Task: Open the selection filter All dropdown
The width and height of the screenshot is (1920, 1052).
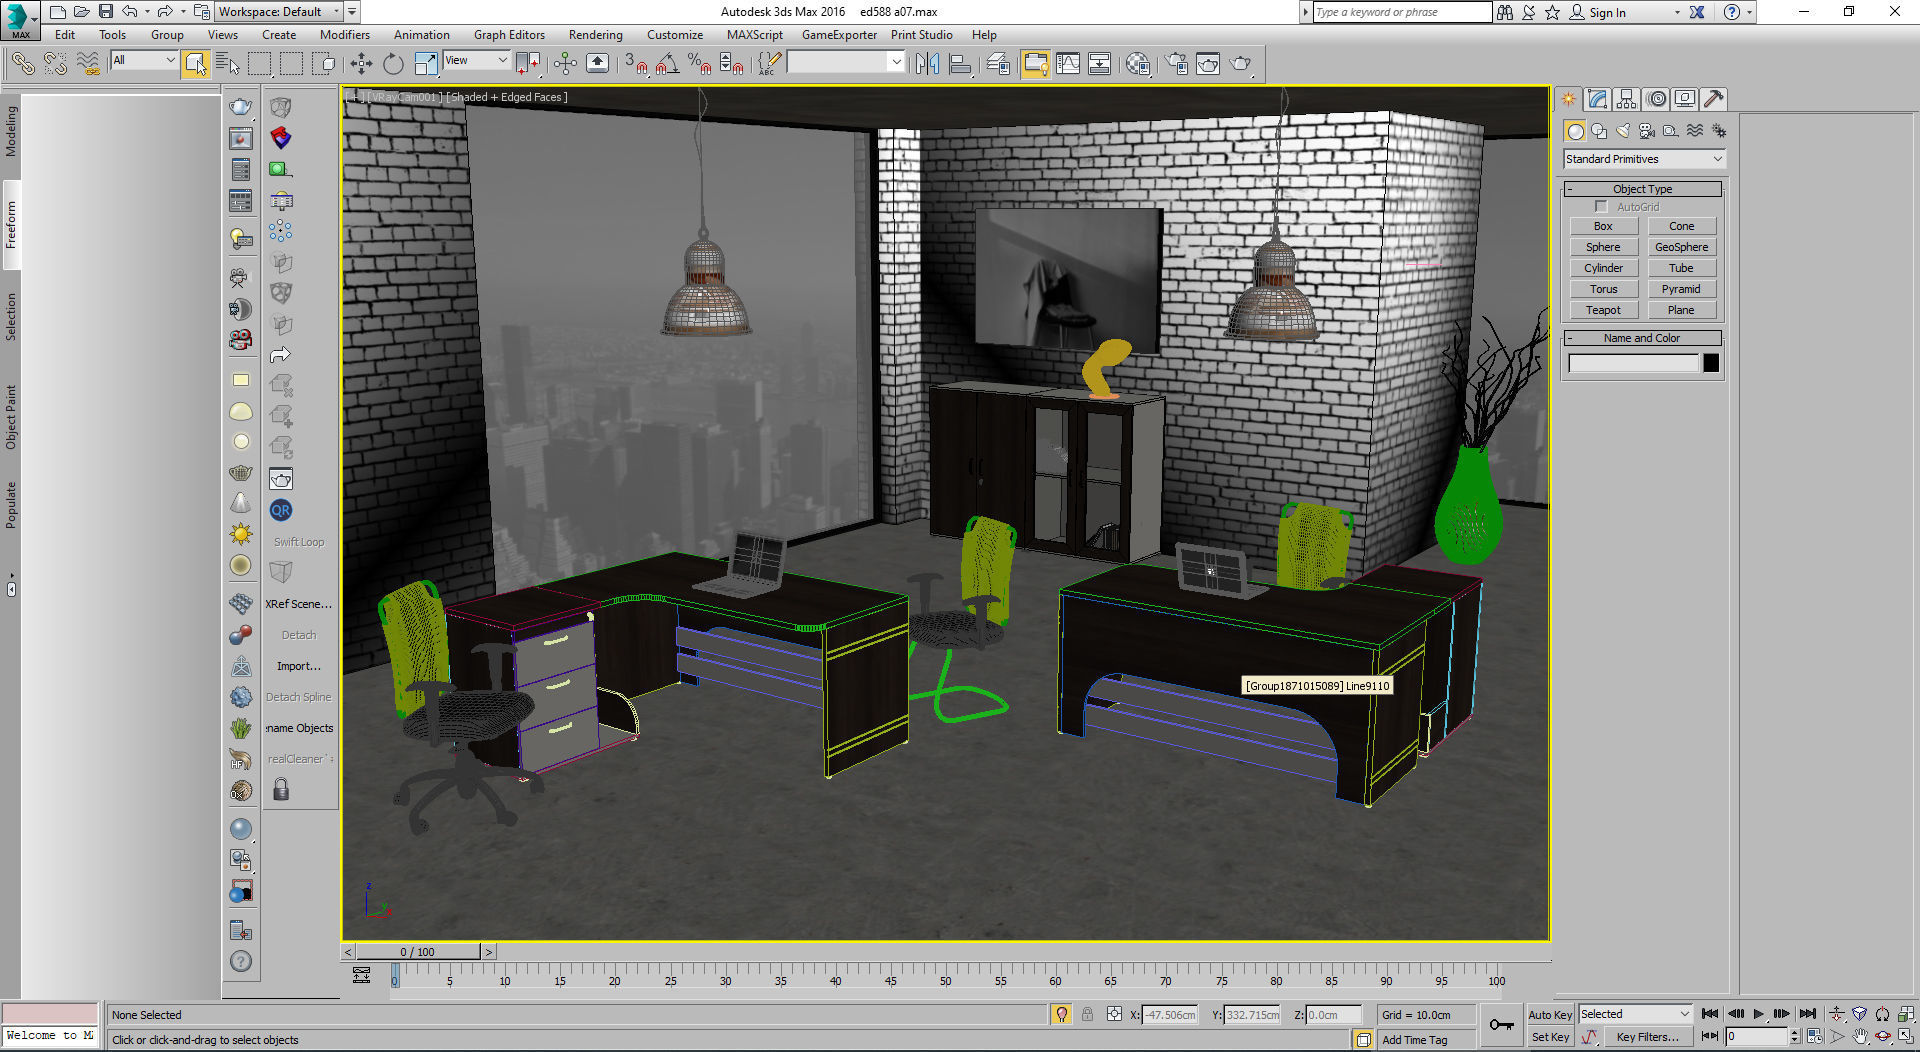Action: pos(144,60)
